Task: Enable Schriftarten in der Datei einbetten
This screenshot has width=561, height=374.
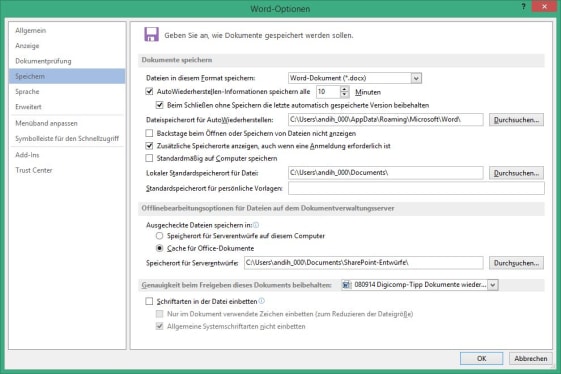Action: [149, 301]
